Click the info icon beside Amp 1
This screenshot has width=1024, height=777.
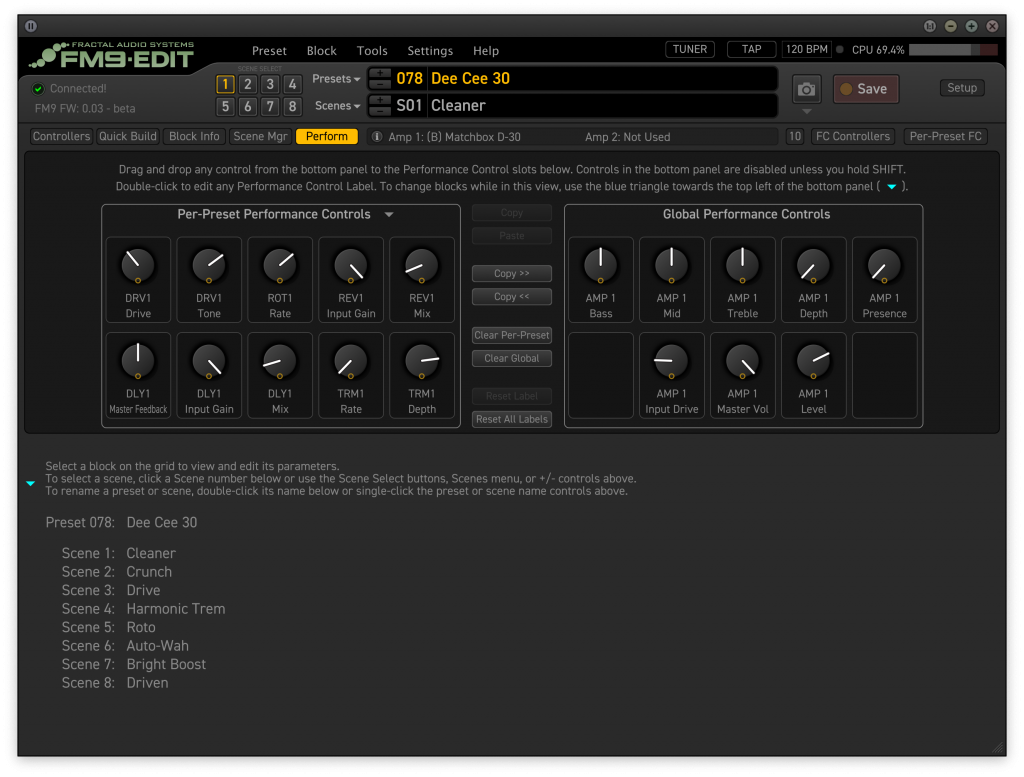pyautogui.click(x=377, y=137)
